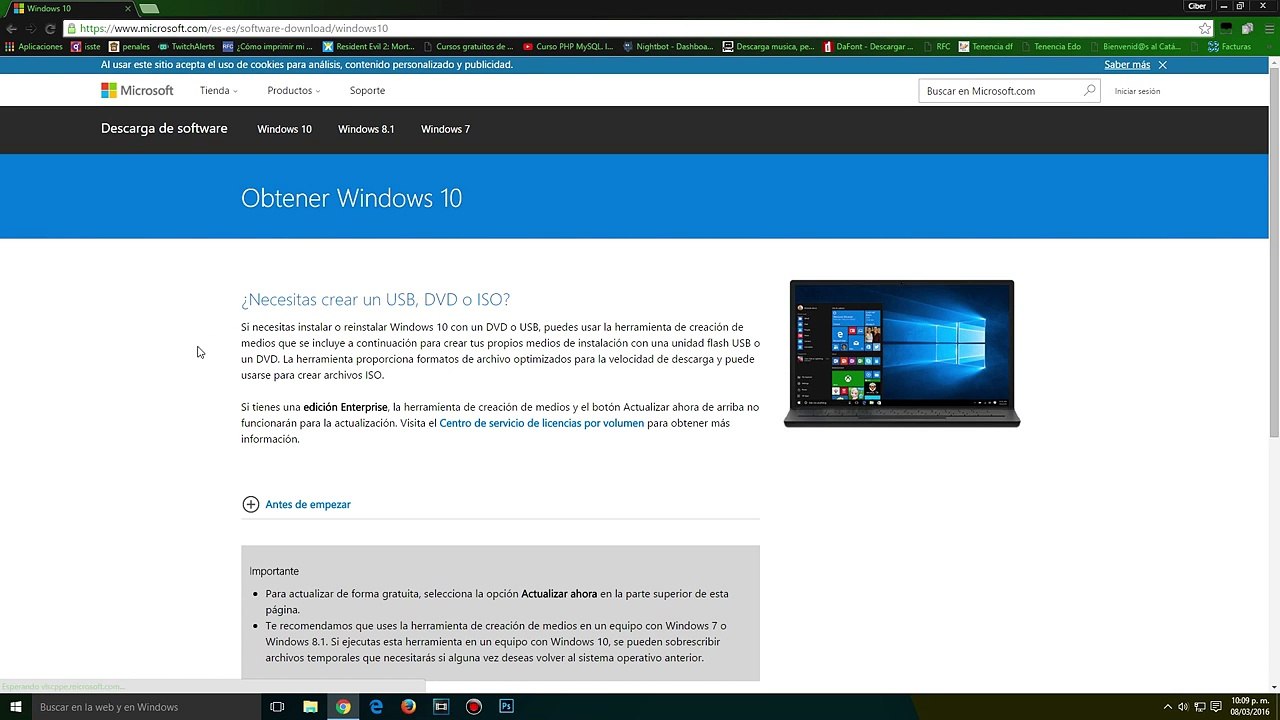Go to Descarga de software home
Viewport: 1280px width, 720px height.
(x=164, y=128)
